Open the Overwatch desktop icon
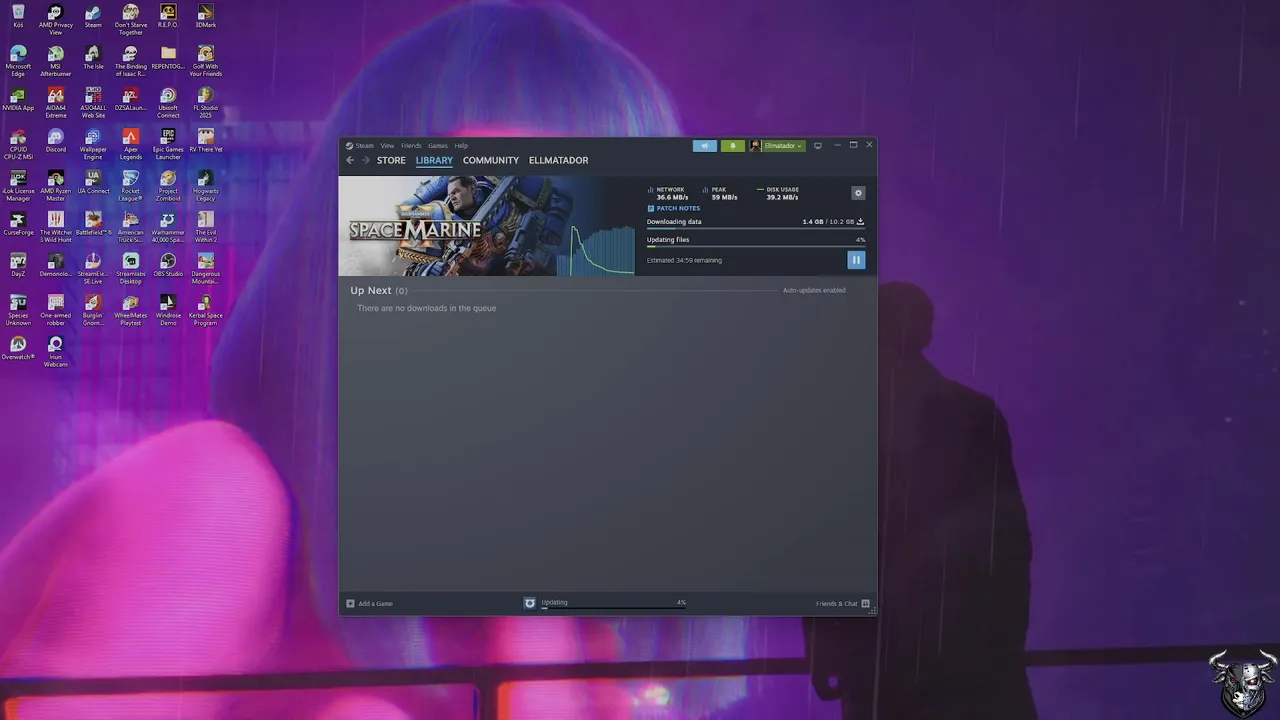The image size is (1280, 720). click(x=18, y=346)
